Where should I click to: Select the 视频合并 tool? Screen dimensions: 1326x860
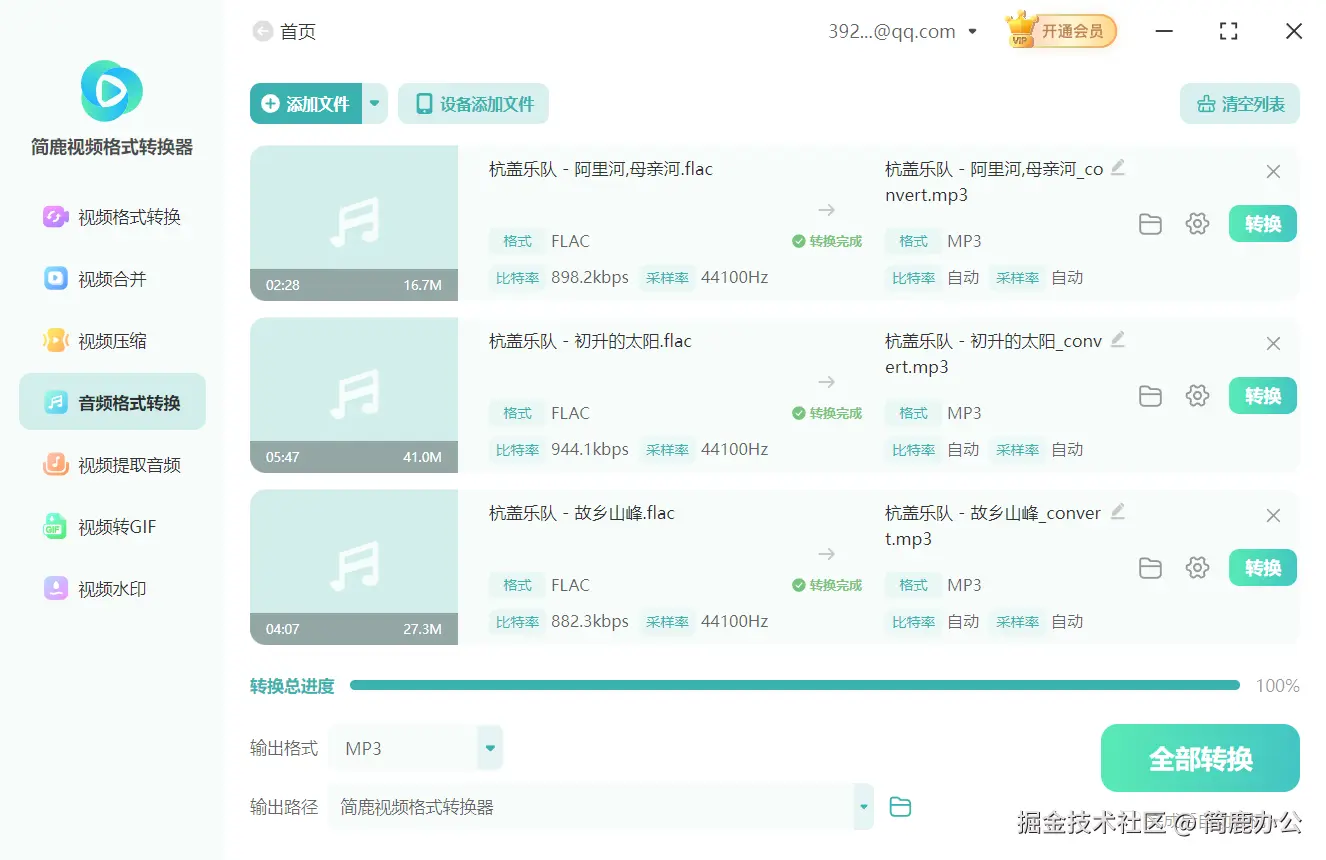coord(111,278)
